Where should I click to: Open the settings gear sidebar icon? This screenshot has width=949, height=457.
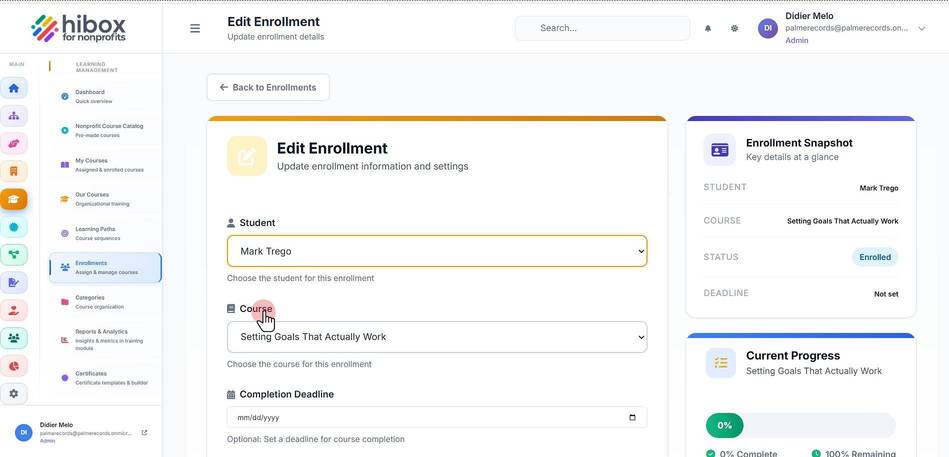[14, 393]
